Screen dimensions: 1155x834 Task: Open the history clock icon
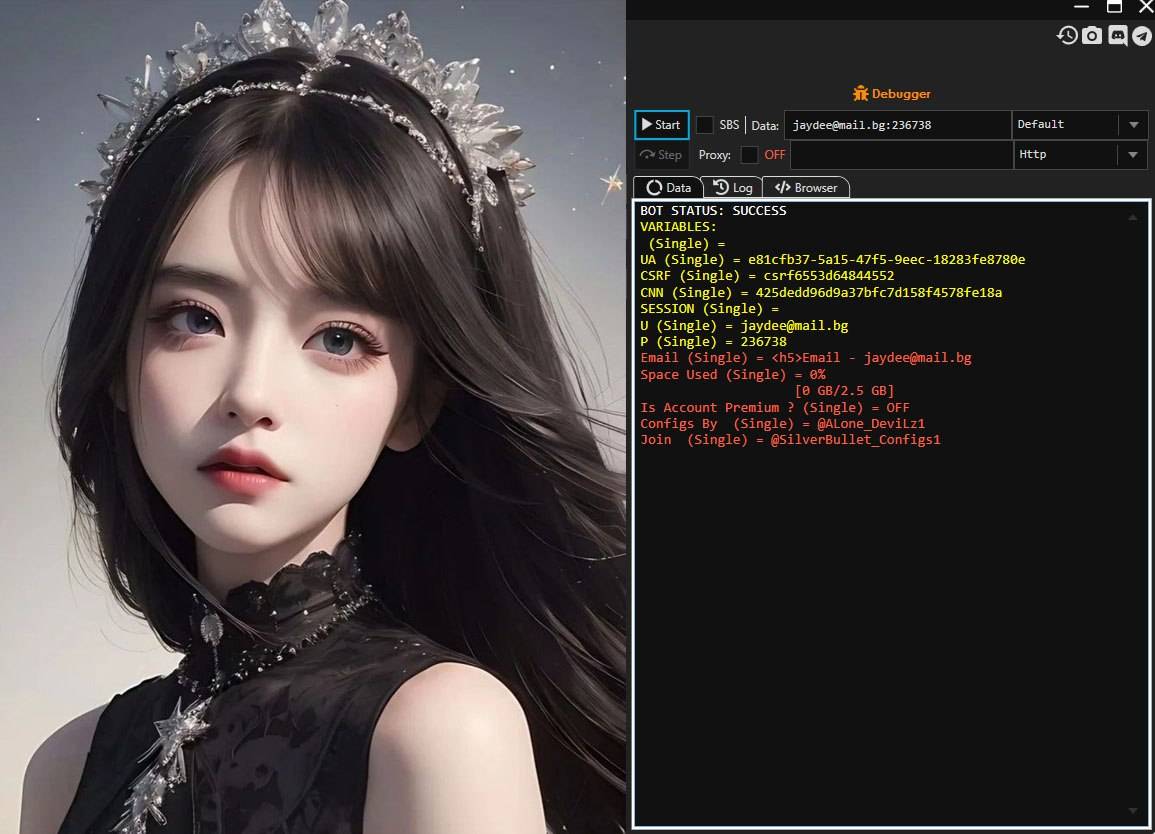[1067, 35]
